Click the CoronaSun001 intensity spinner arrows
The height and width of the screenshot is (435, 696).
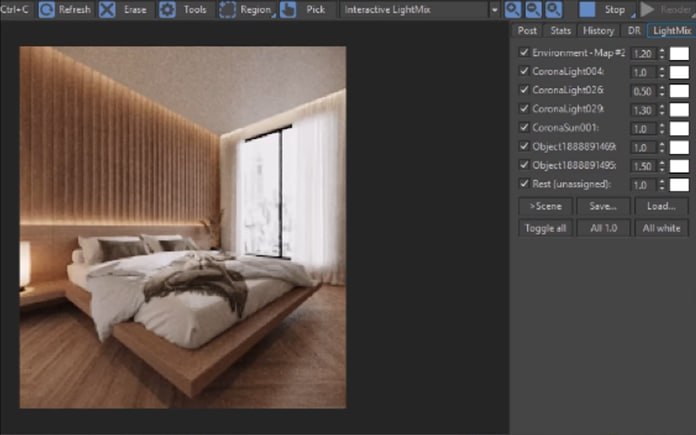(x=662, y=129)
